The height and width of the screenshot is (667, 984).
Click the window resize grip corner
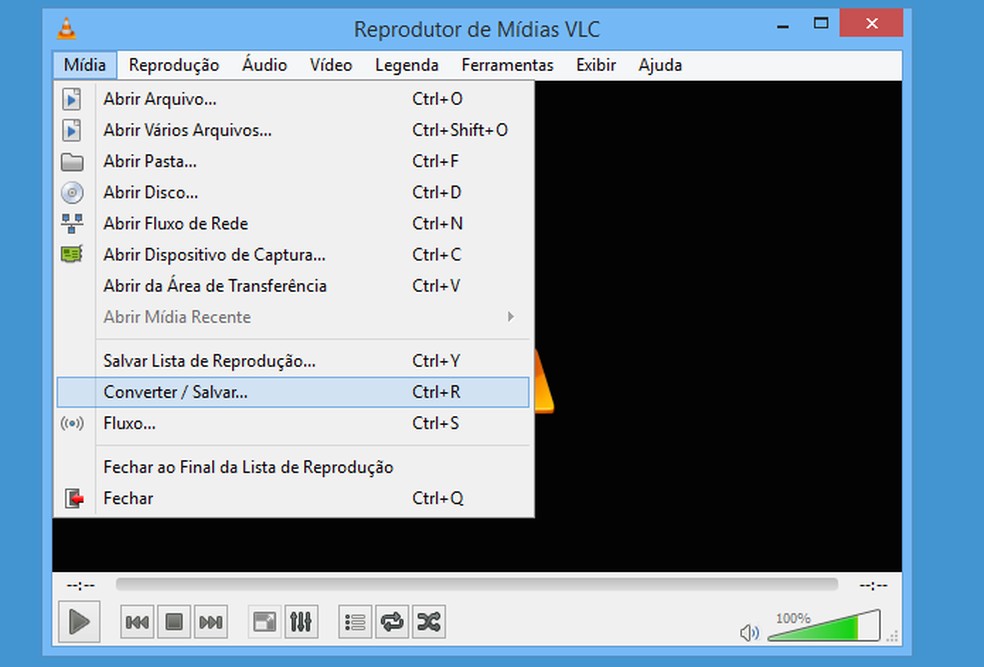[x=893, y=636]
